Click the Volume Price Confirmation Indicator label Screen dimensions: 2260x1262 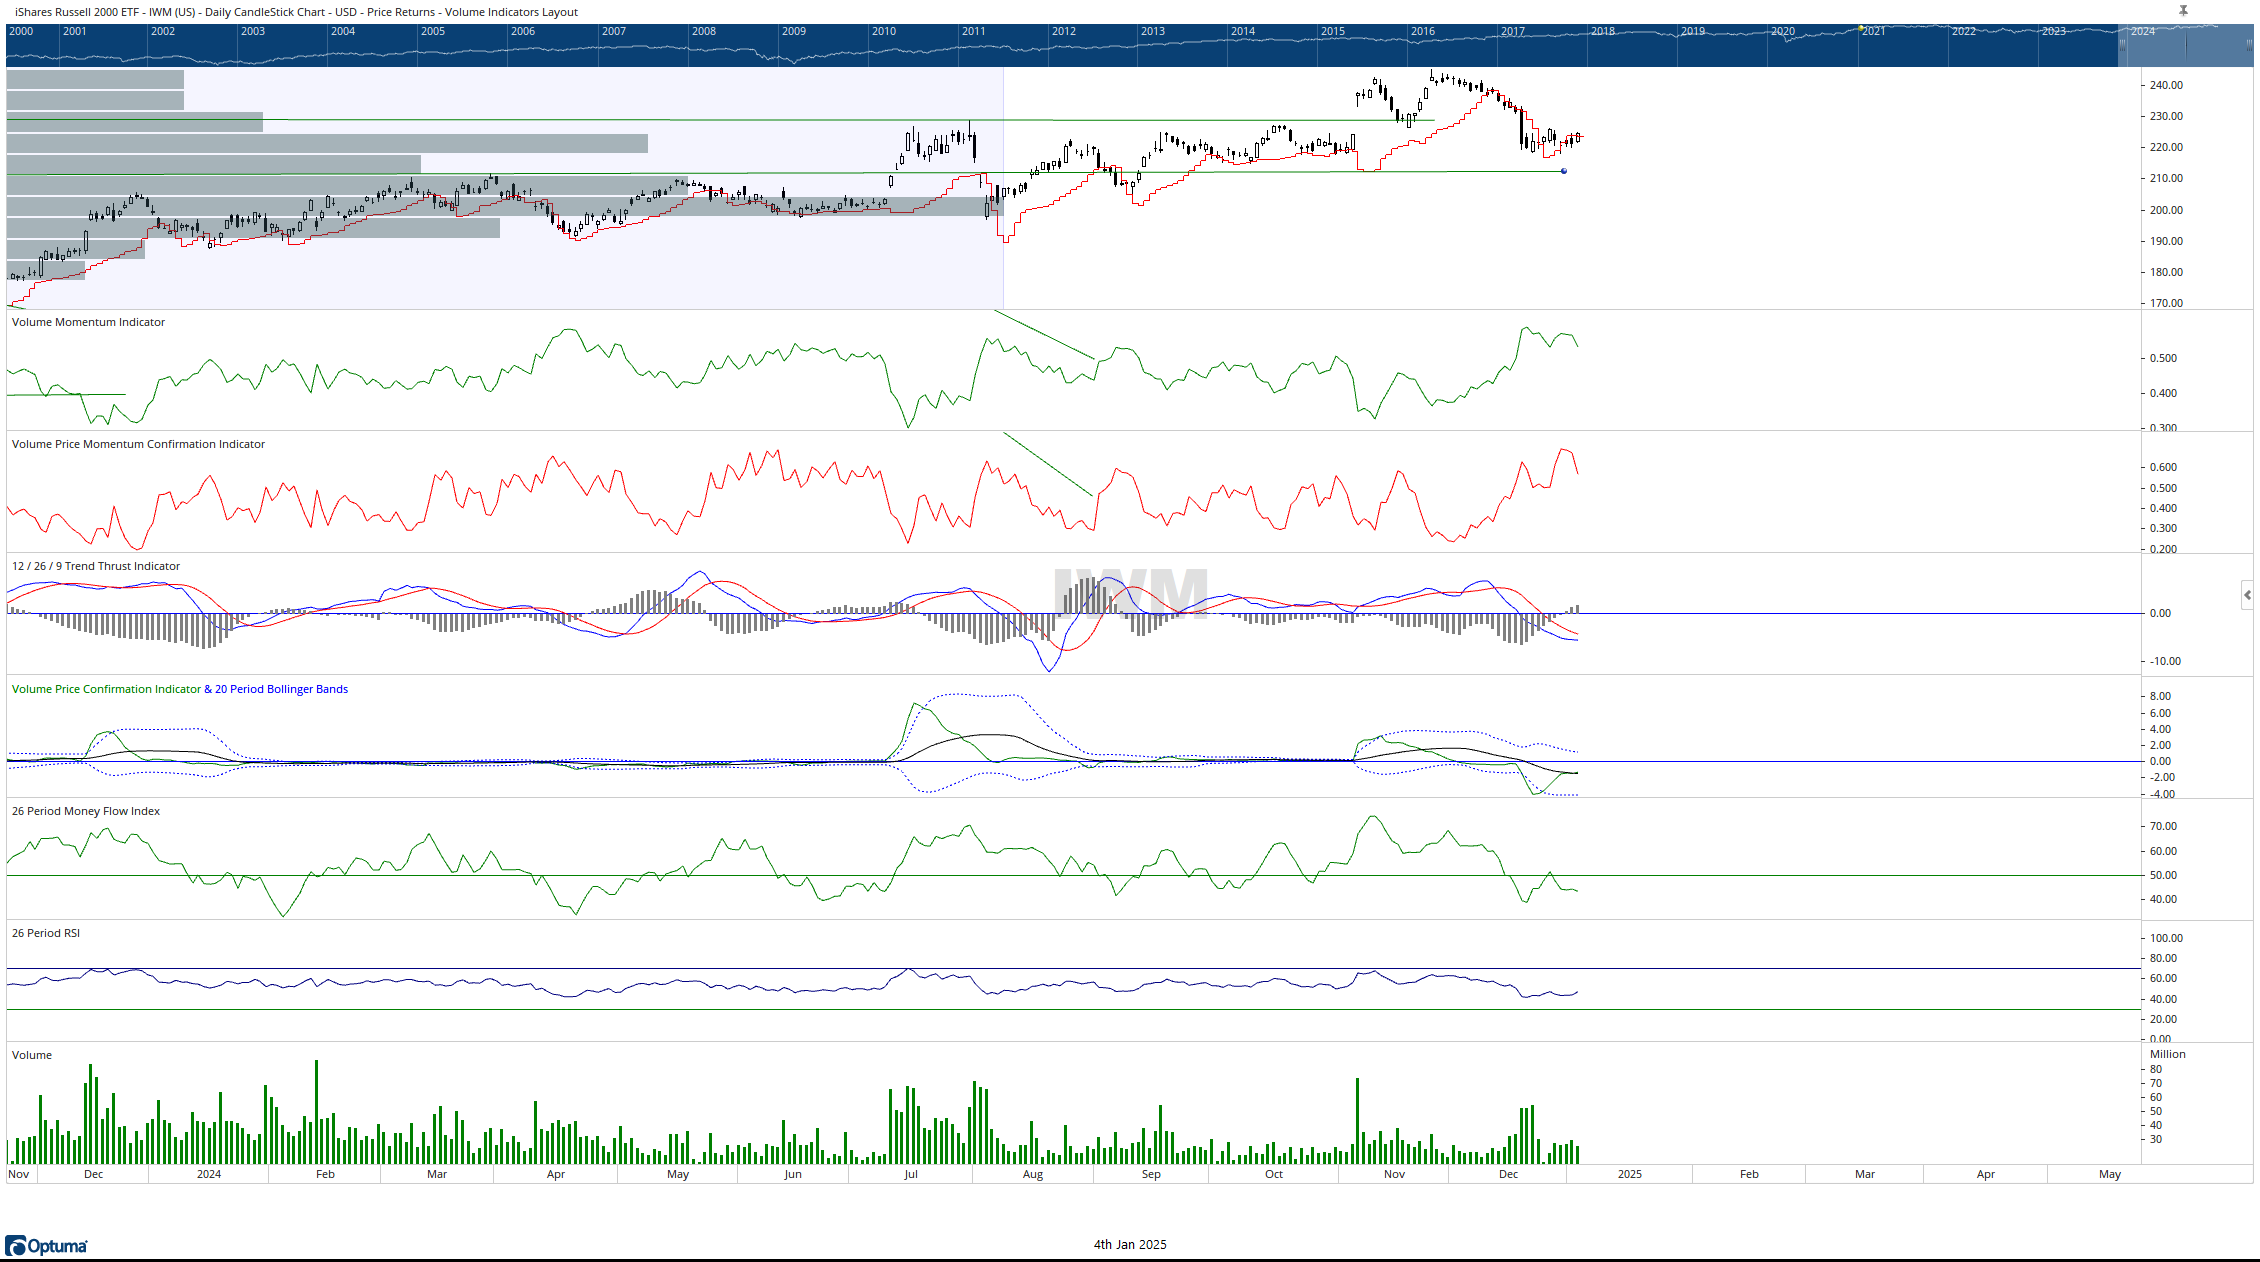pyautogui.click(x=106, y=689)
